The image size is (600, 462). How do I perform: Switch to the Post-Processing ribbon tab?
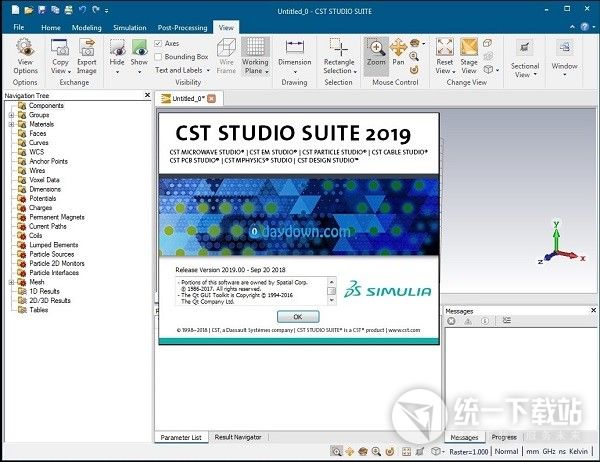click(x=183, y=28)
